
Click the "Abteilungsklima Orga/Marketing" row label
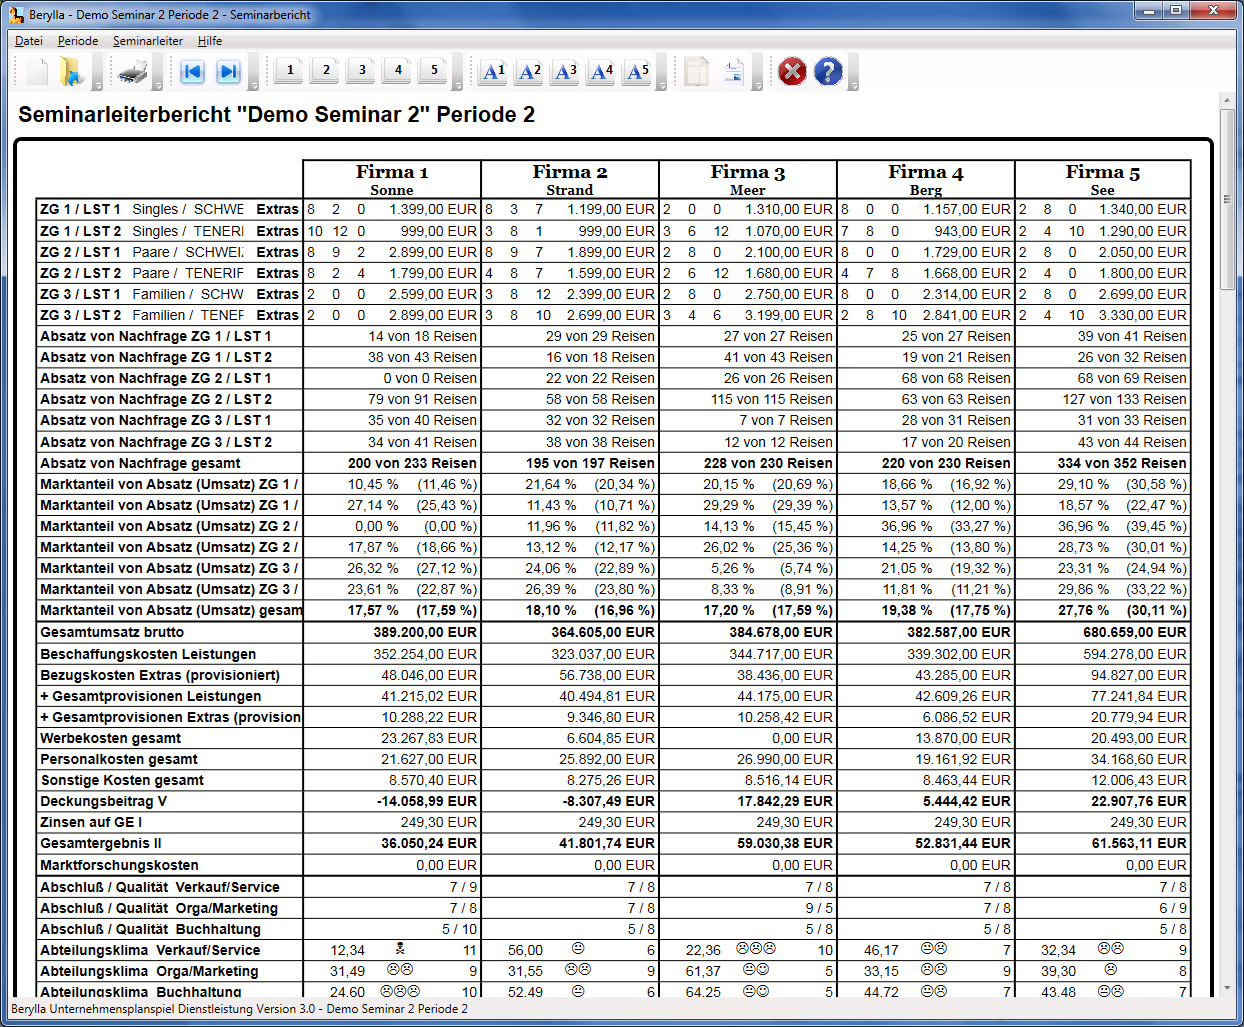point(149,971)
